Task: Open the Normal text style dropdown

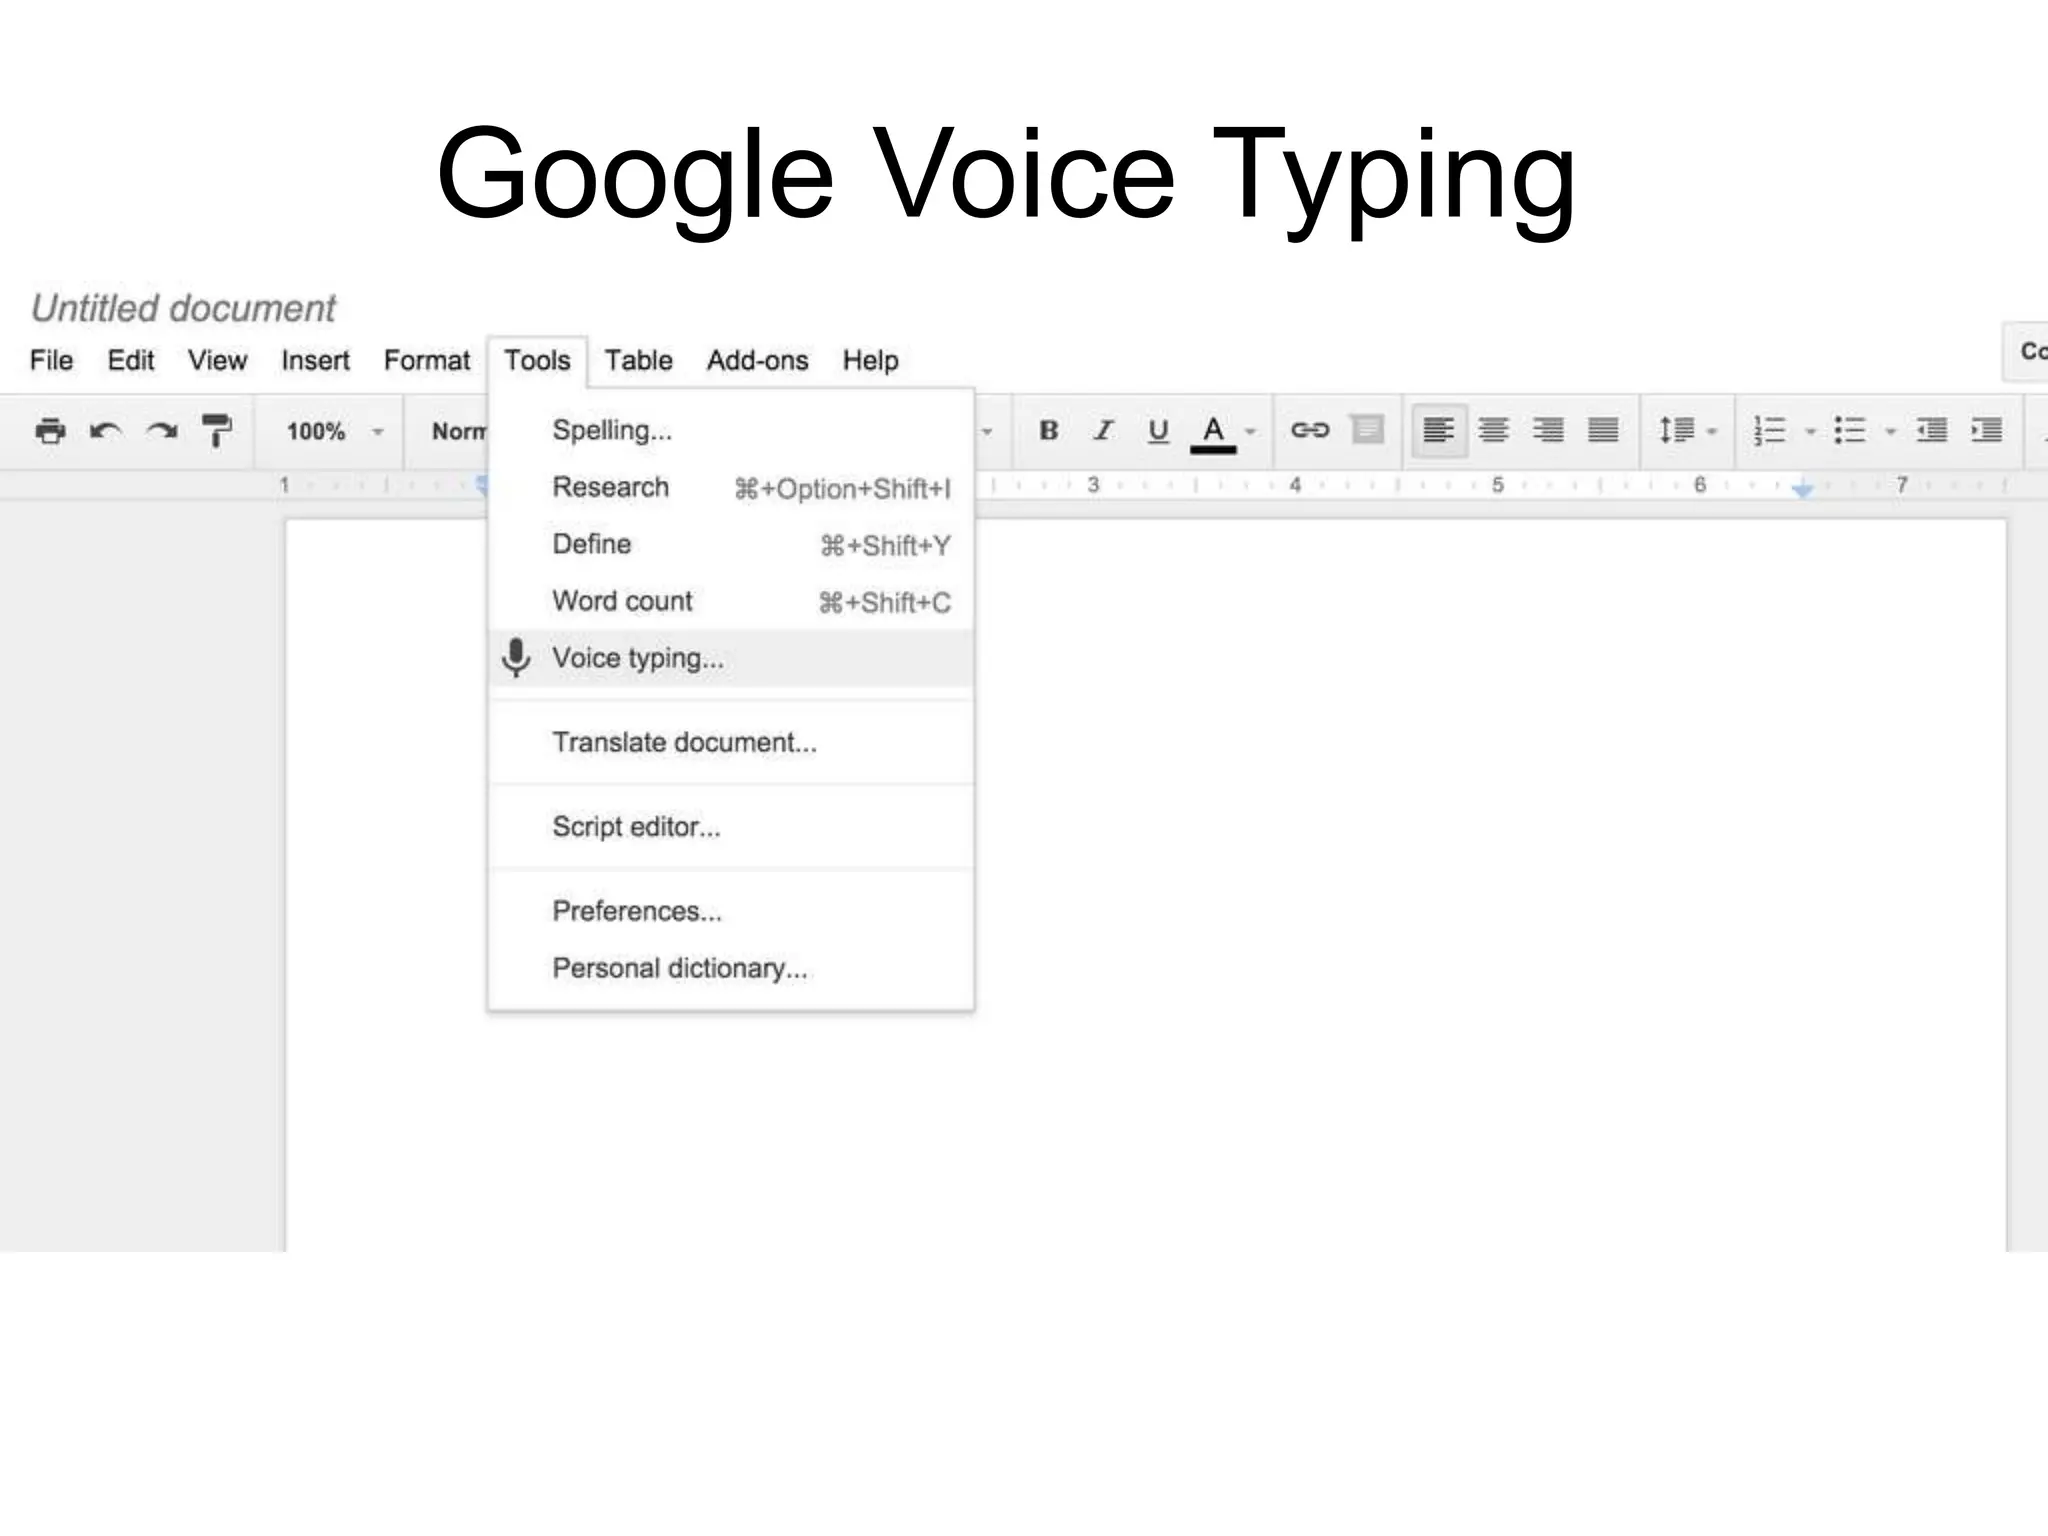Action: click(459, 431)
